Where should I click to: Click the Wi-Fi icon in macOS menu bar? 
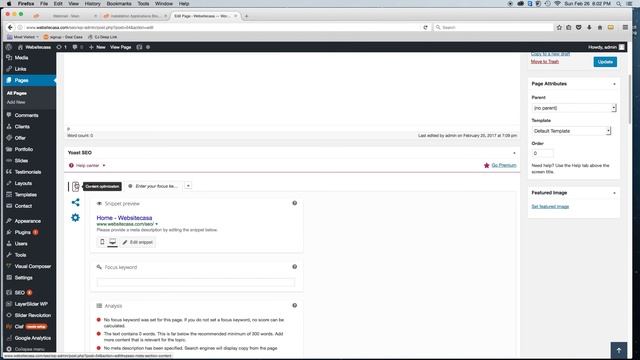tap(558, 4)
